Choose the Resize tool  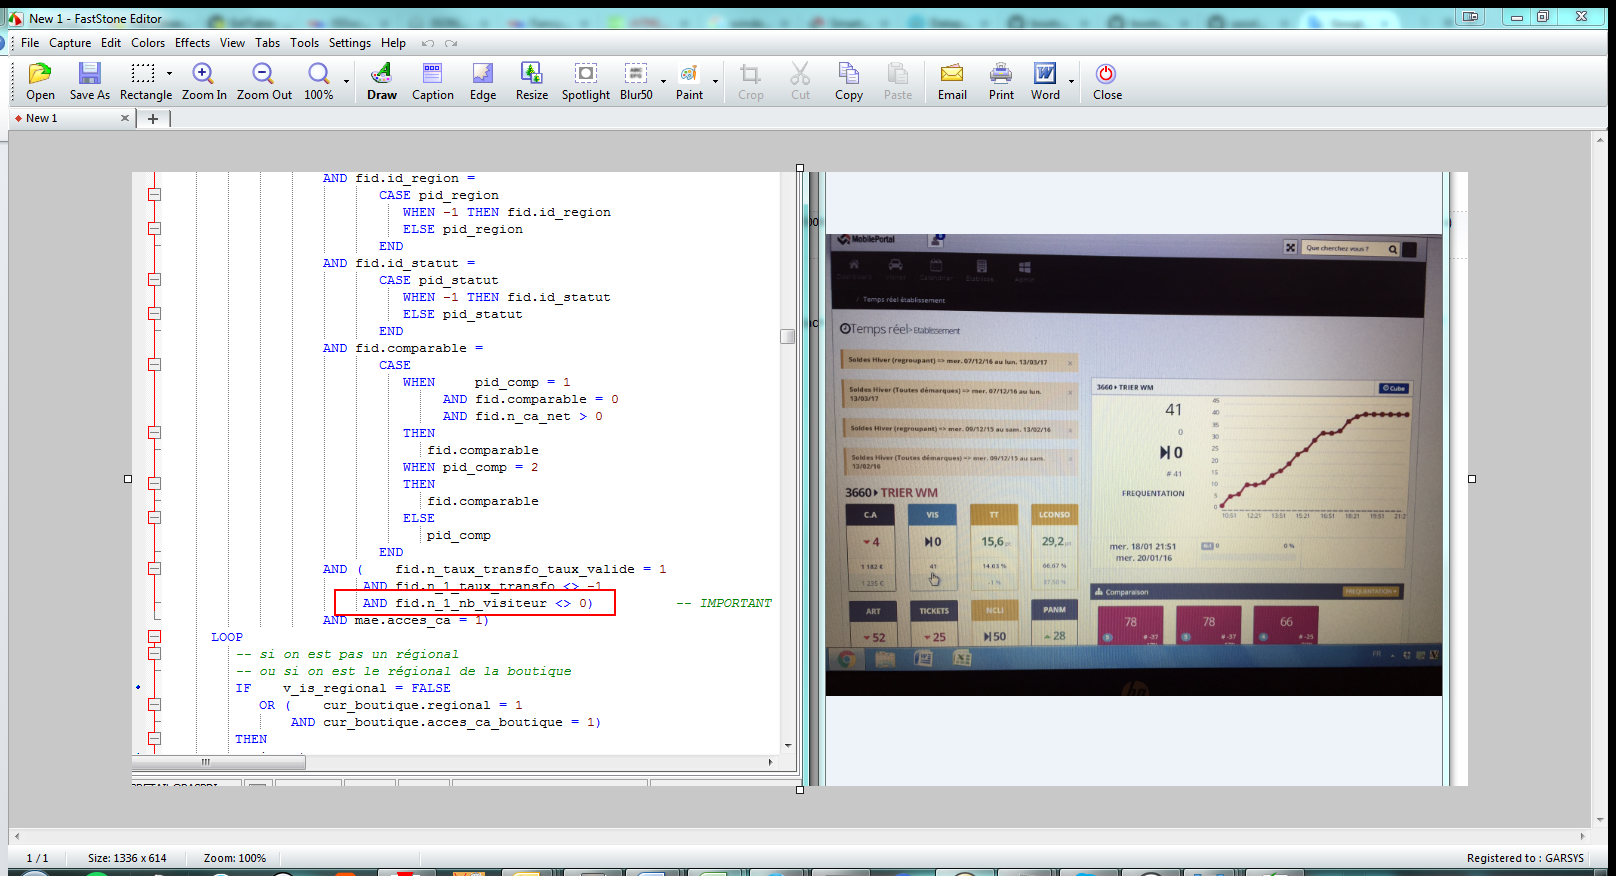[x=531, y=74]
